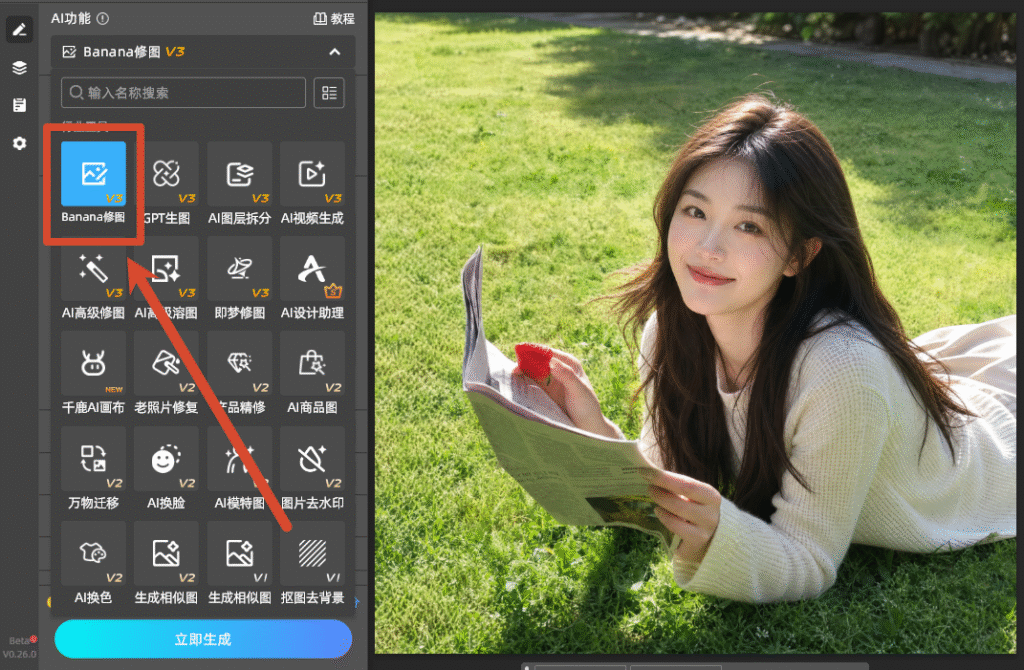
Task: Open the 老照片修复 tool
Action: (167, 363)
